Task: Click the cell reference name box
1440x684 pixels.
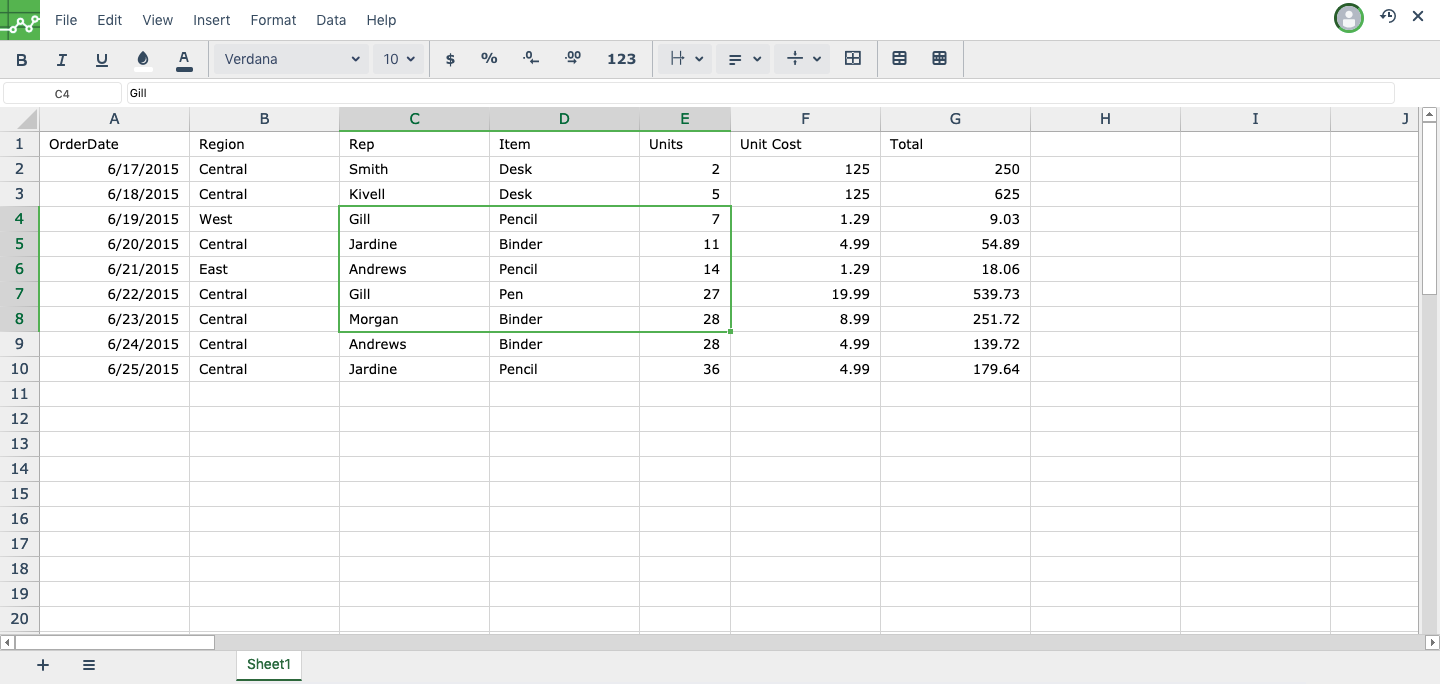Action: click(x=62, y=93)
